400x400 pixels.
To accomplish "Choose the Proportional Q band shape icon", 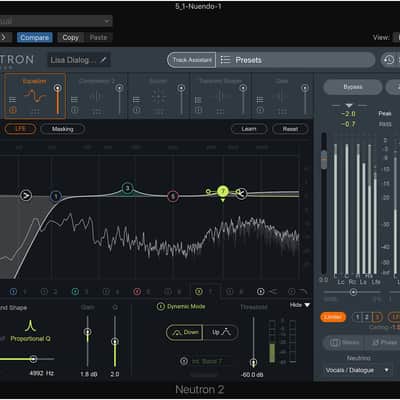I will [30, 326].
